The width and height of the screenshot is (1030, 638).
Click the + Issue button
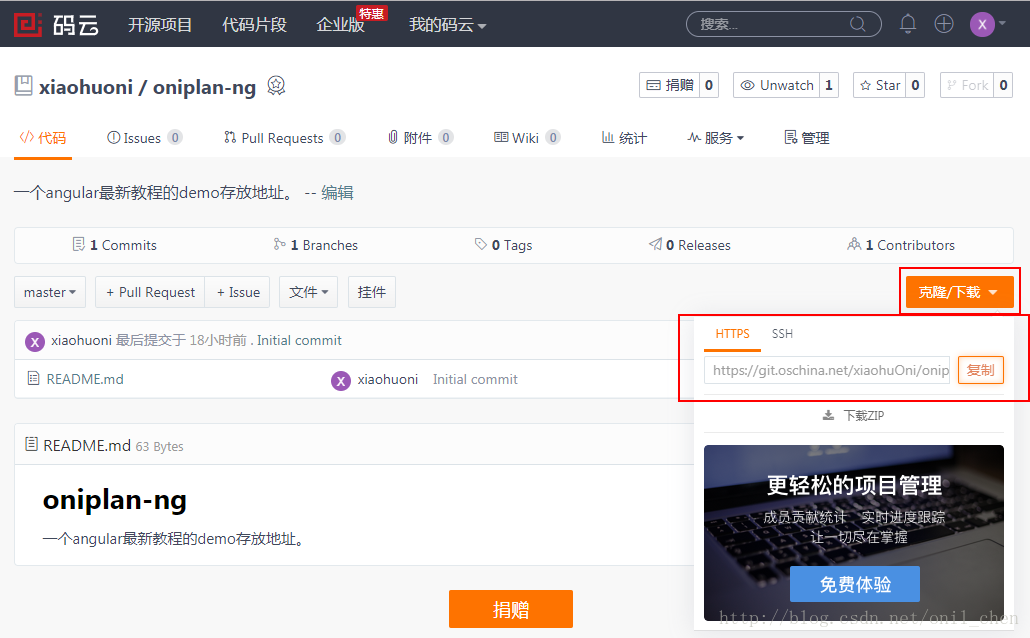238,292
